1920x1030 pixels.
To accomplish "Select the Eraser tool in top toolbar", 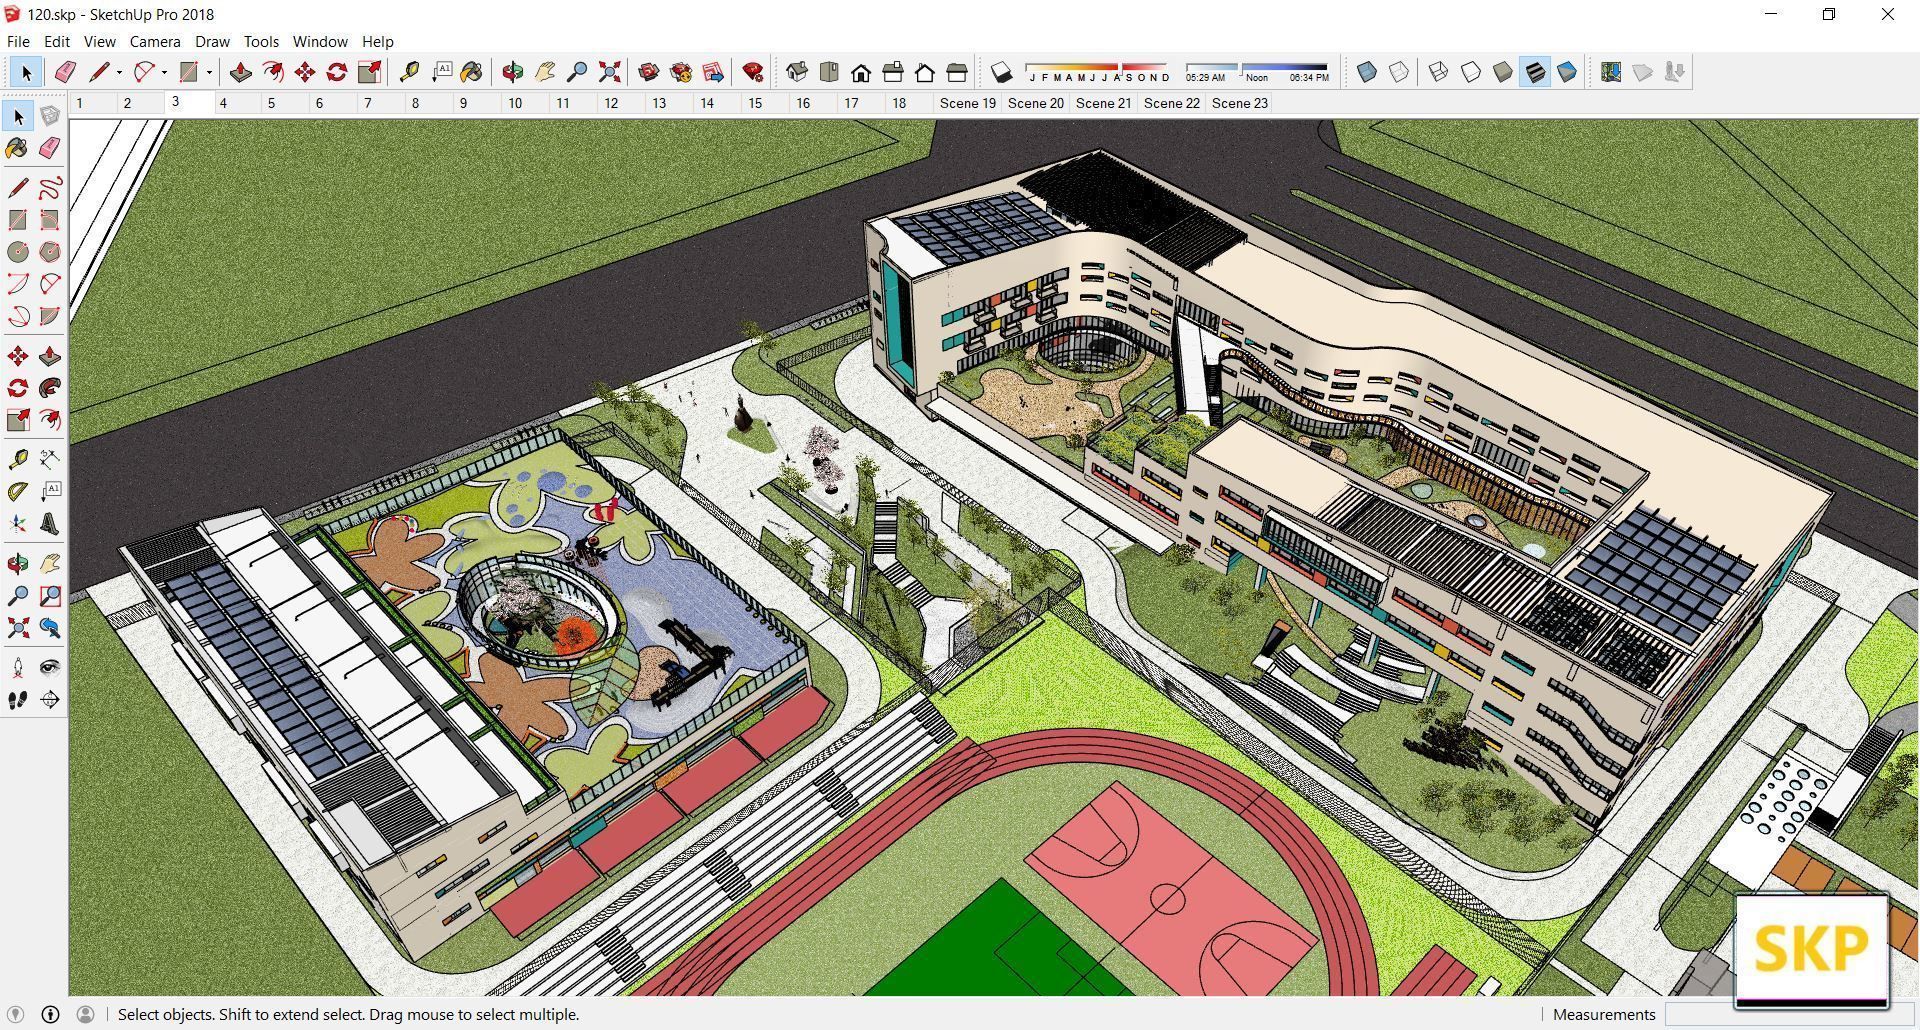I will [66, 72].
